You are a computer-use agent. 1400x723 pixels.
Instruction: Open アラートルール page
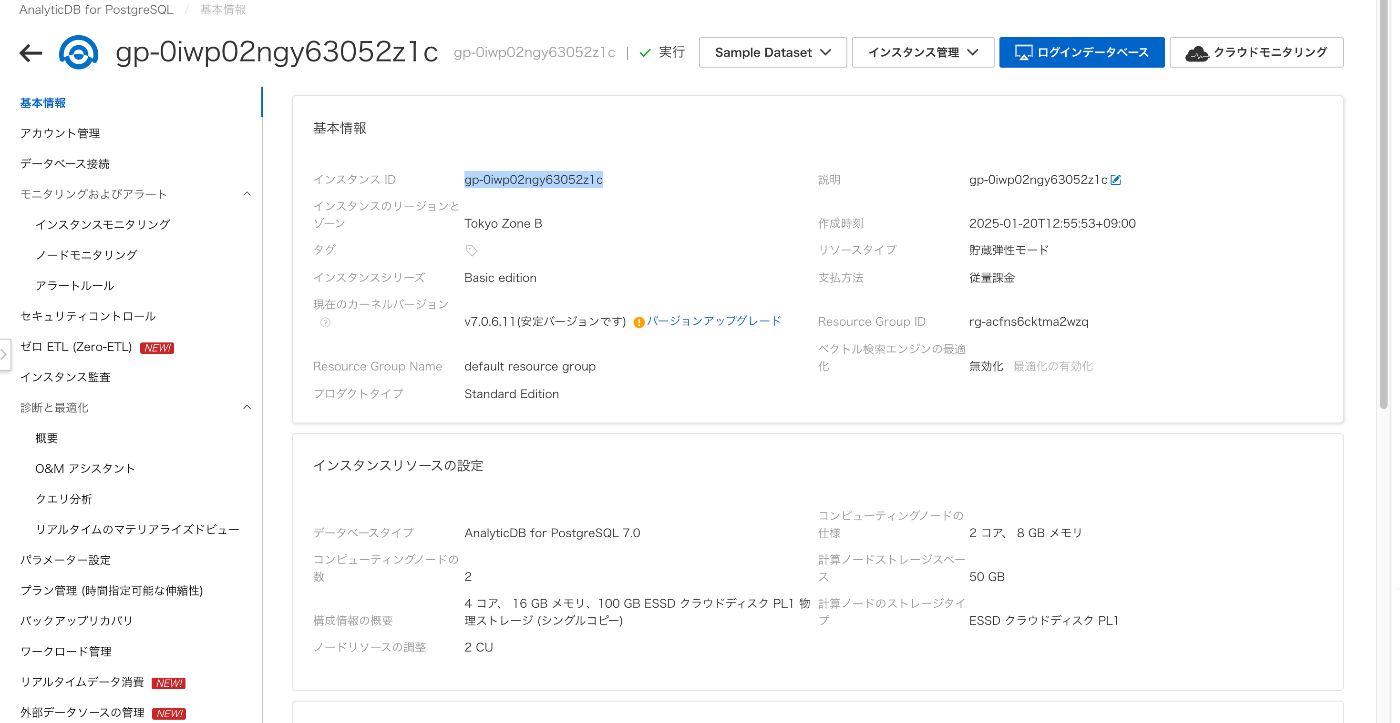click(x=74, y=286)
